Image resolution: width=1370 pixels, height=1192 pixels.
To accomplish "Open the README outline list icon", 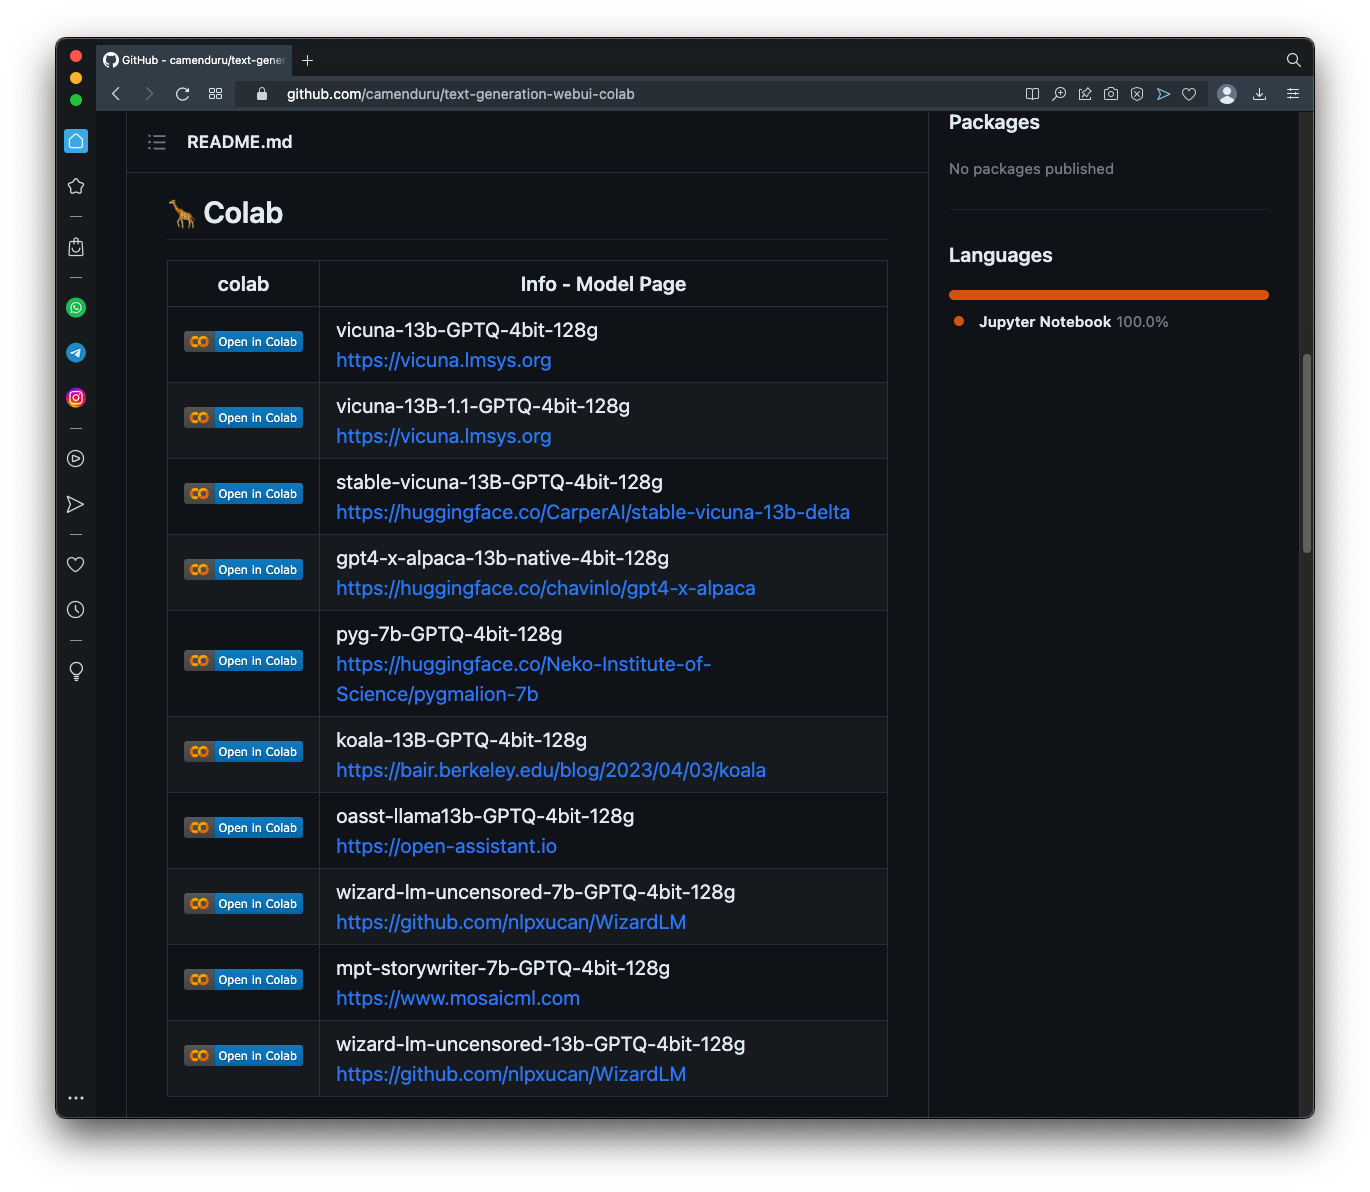I will tap(157, 142).
